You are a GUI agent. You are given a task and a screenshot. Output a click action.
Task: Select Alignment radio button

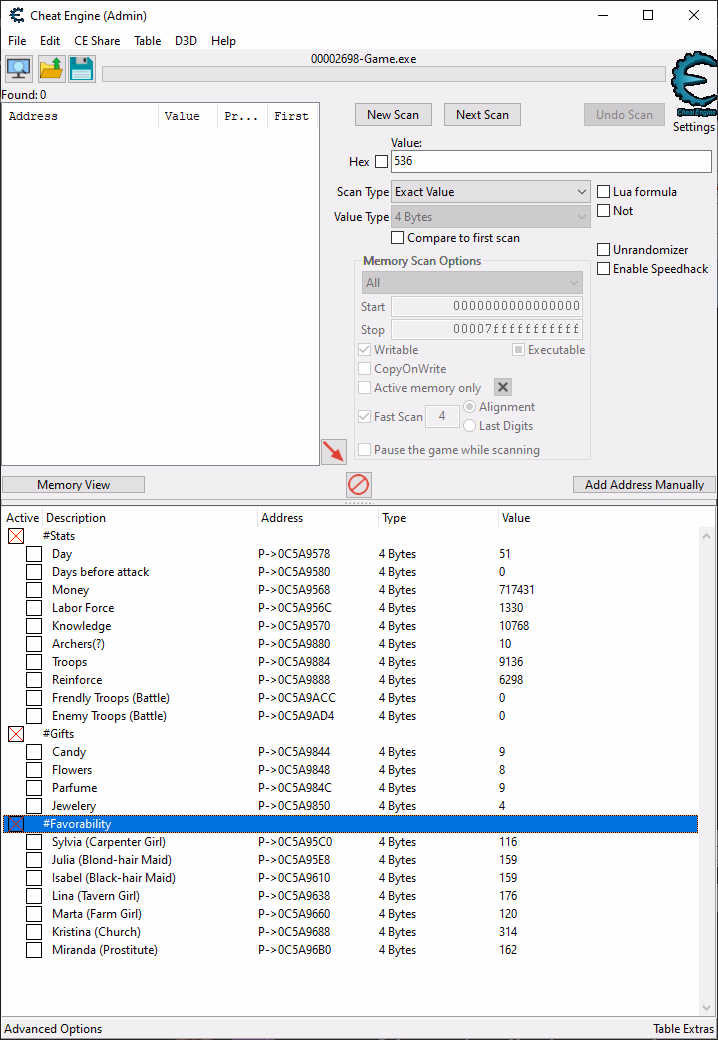pyautogui.click(x=469, y=407)
